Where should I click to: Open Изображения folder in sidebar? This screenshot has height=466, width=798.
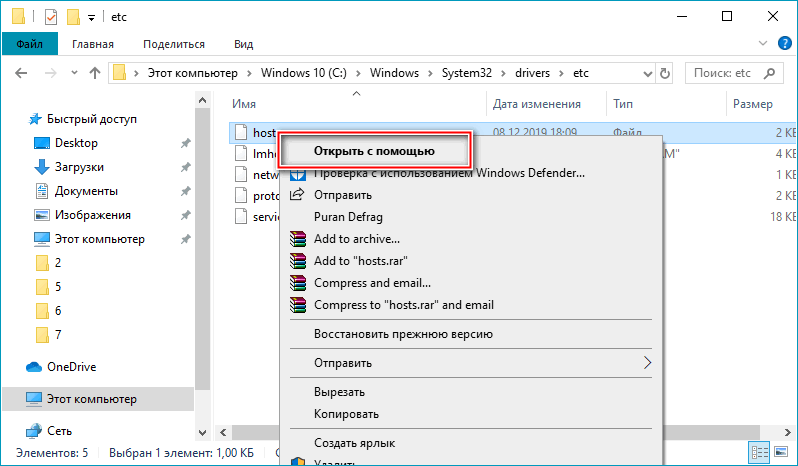93,215
